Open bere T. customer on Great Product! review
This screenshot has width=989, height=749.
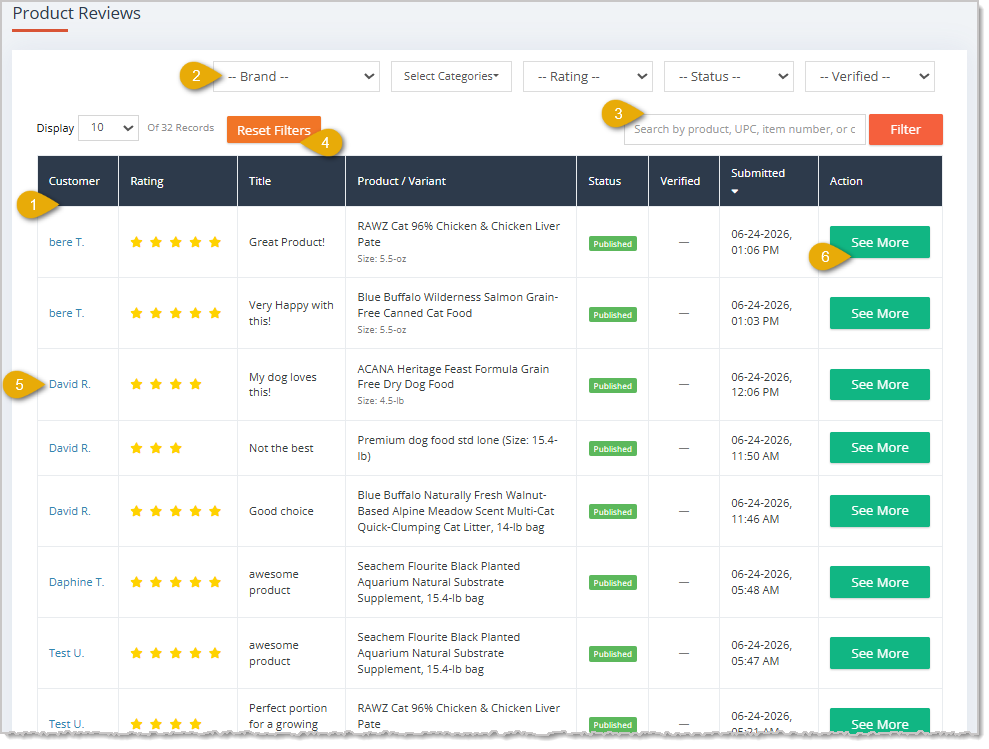(66, 242)
